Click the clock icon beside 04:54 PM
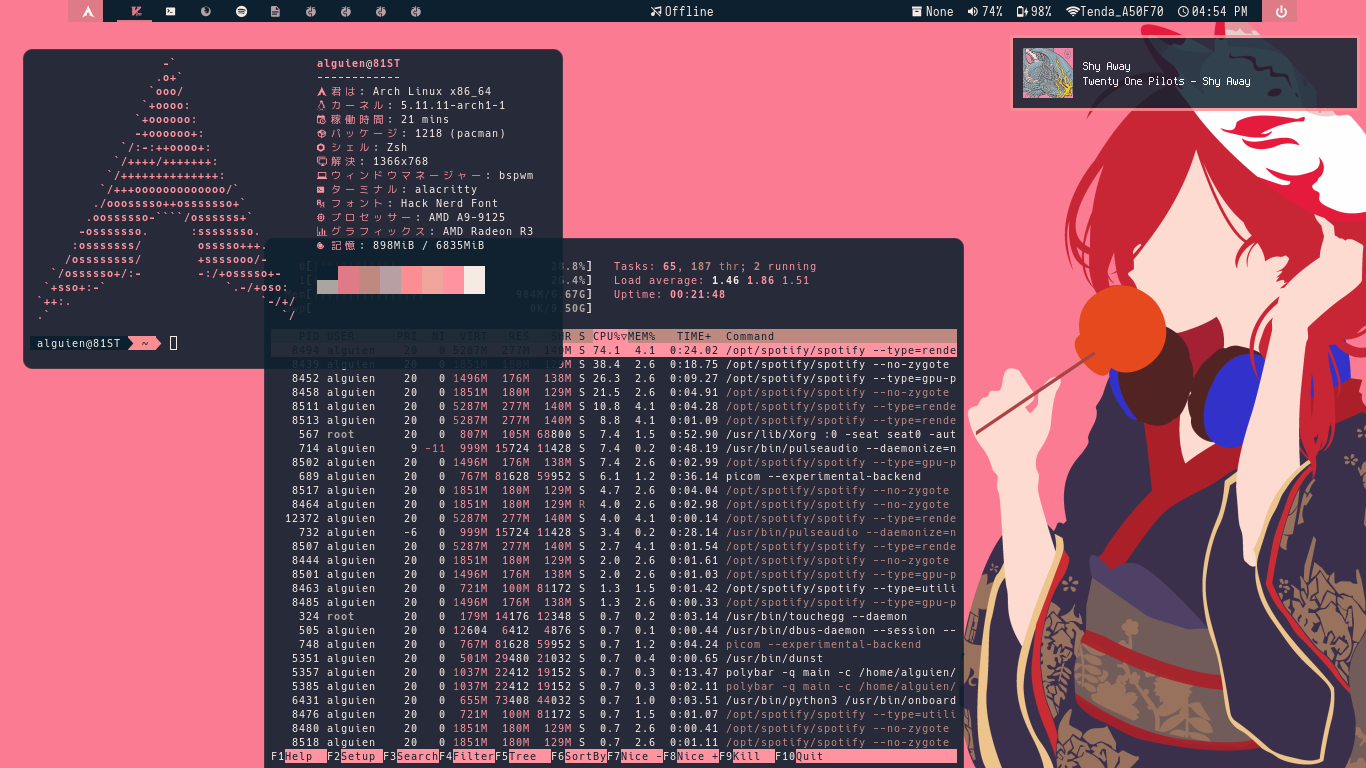This screenshot has height=768, width=1366. coord(1184,12)
